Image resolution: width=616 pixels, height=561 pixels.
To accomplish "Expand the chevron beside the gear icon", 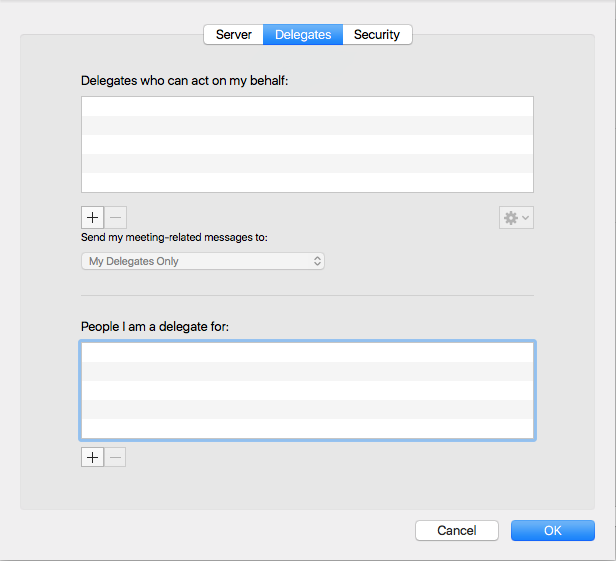I will click(x=526, y=218).
